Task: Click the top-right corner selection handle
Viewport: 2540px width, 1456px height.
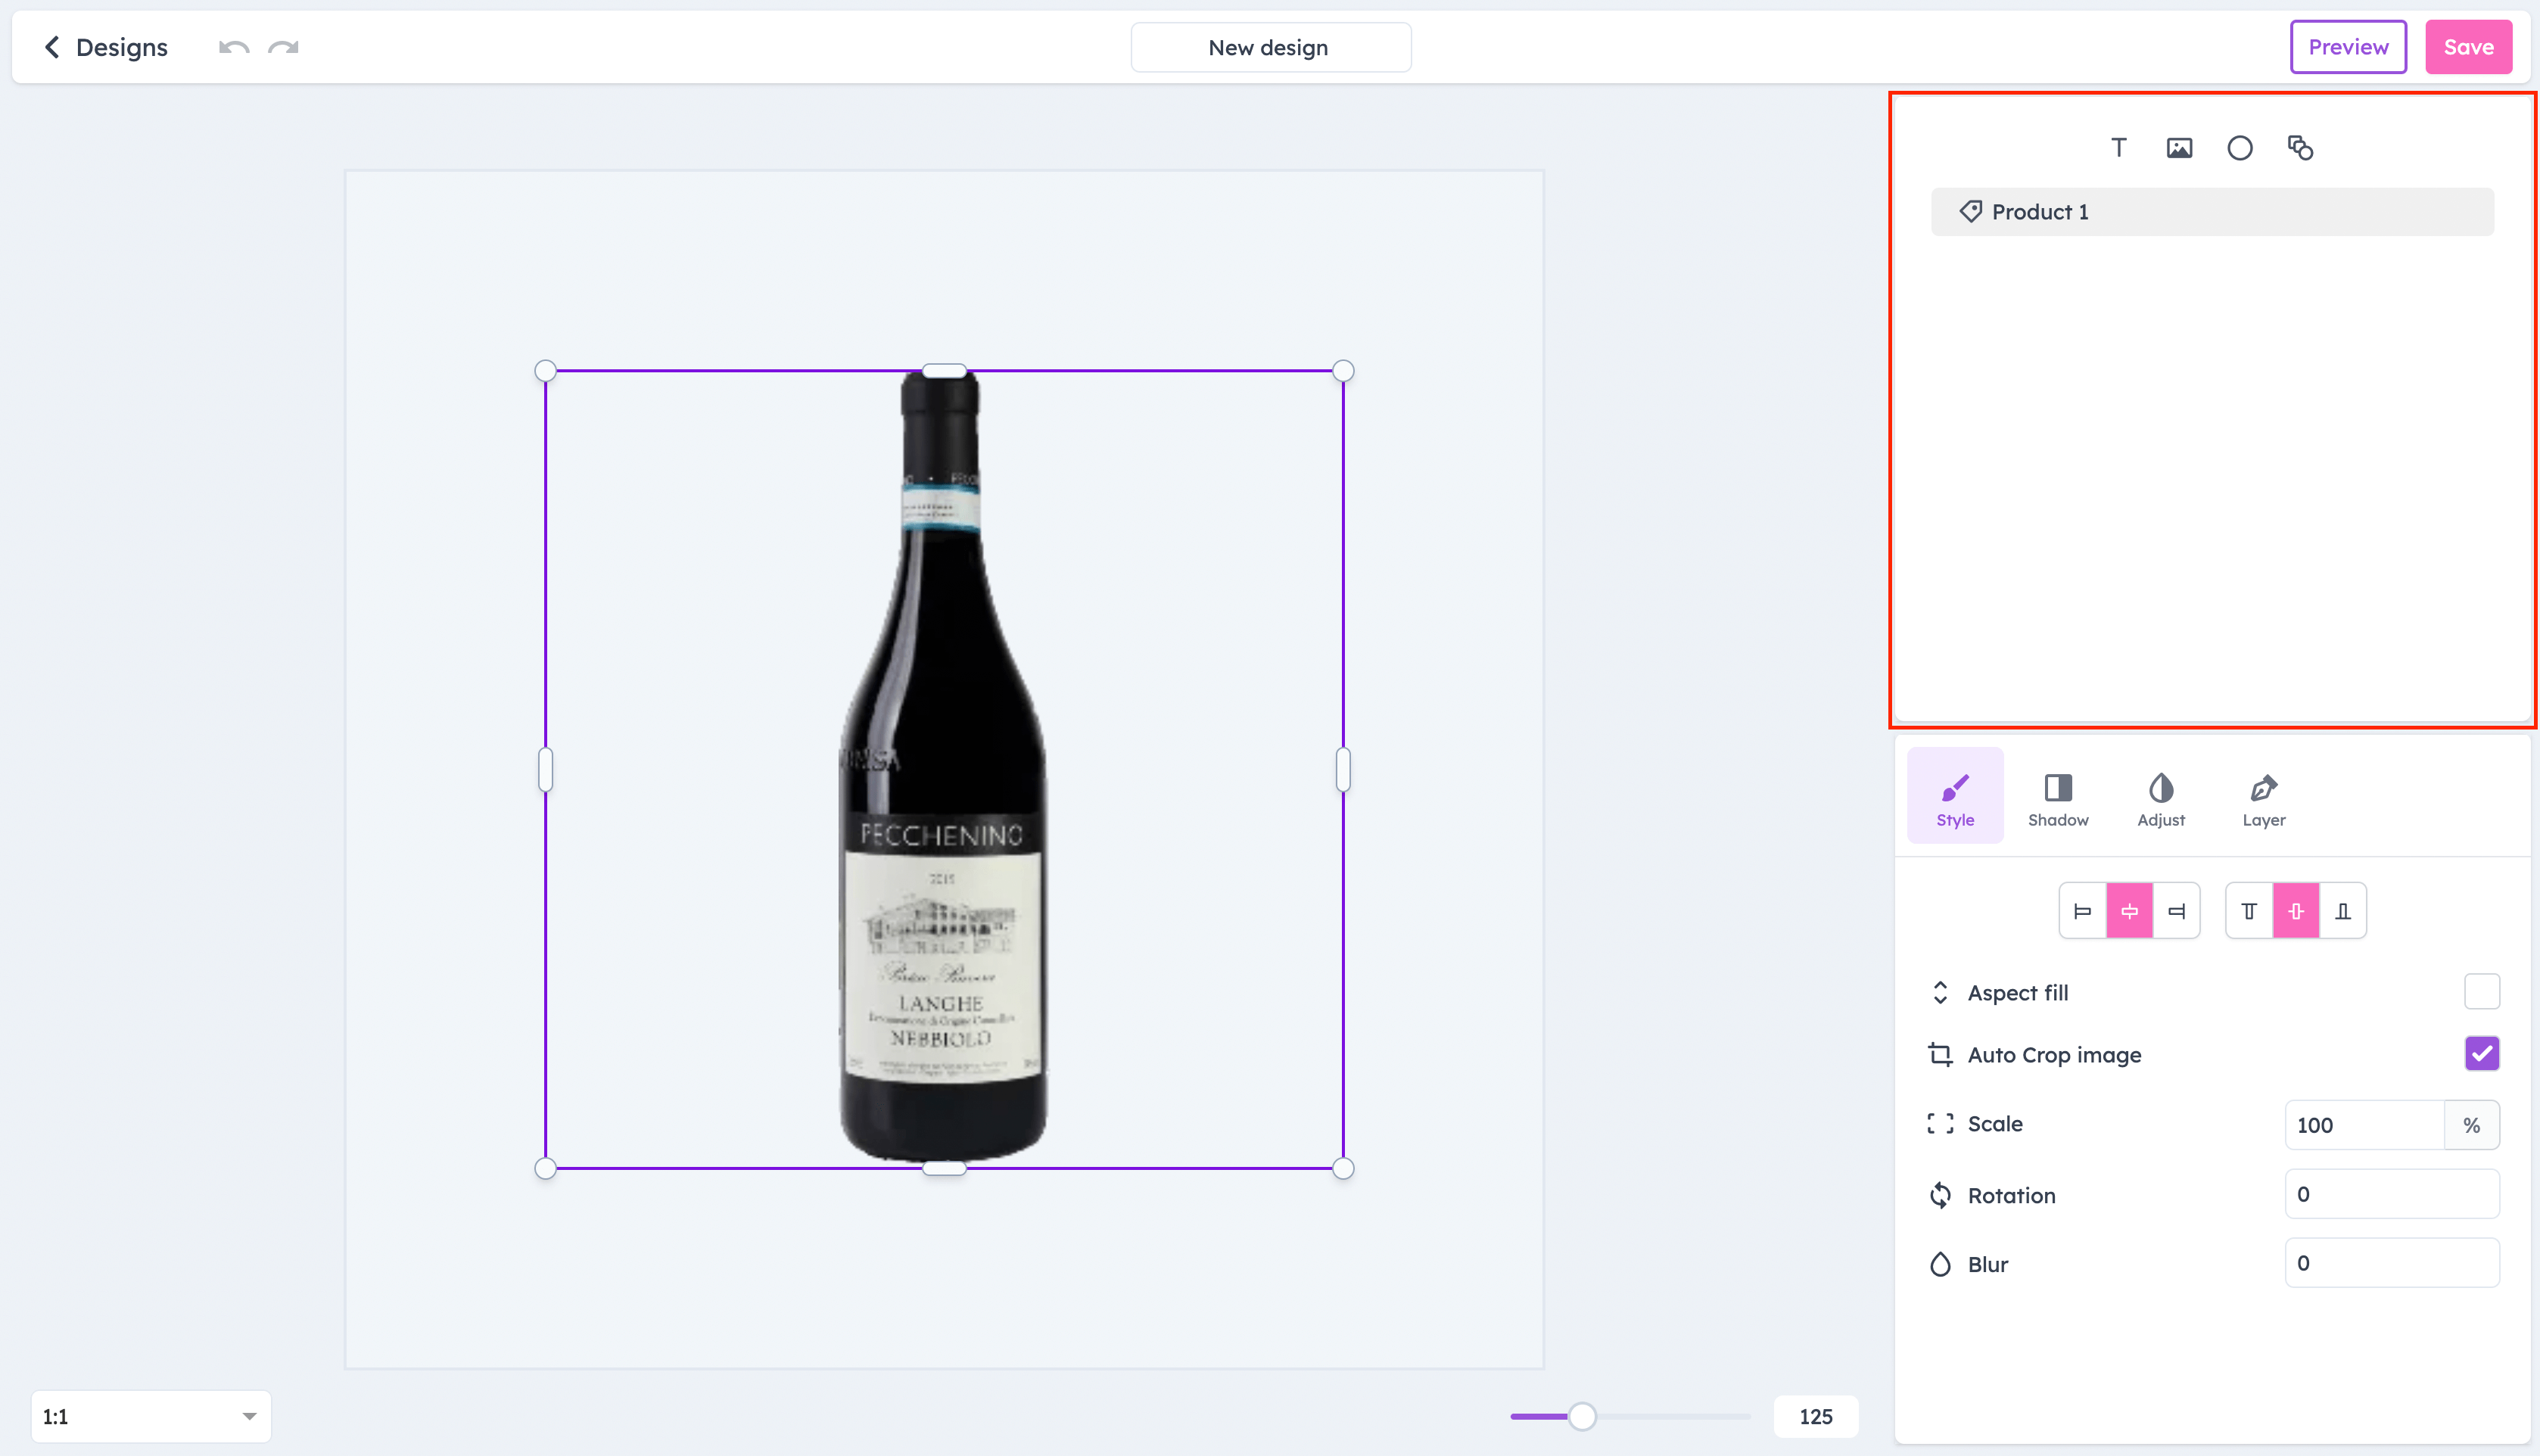Action: point(1343,371)
